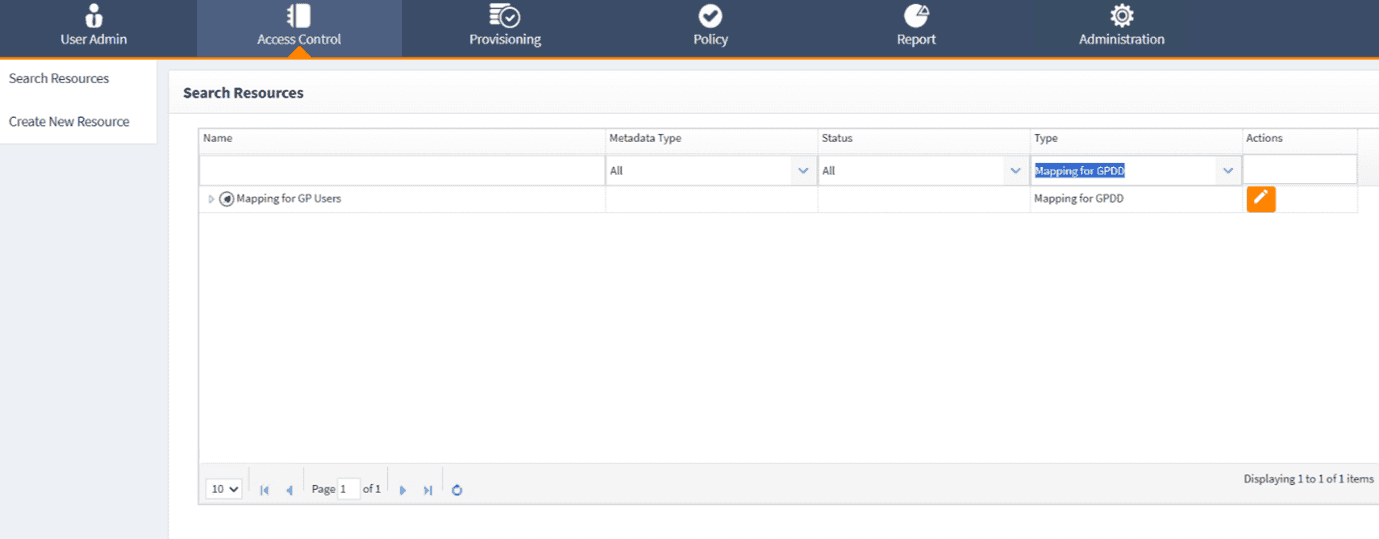
Task: Click the refresh grid icon
Action: [457, 490]
